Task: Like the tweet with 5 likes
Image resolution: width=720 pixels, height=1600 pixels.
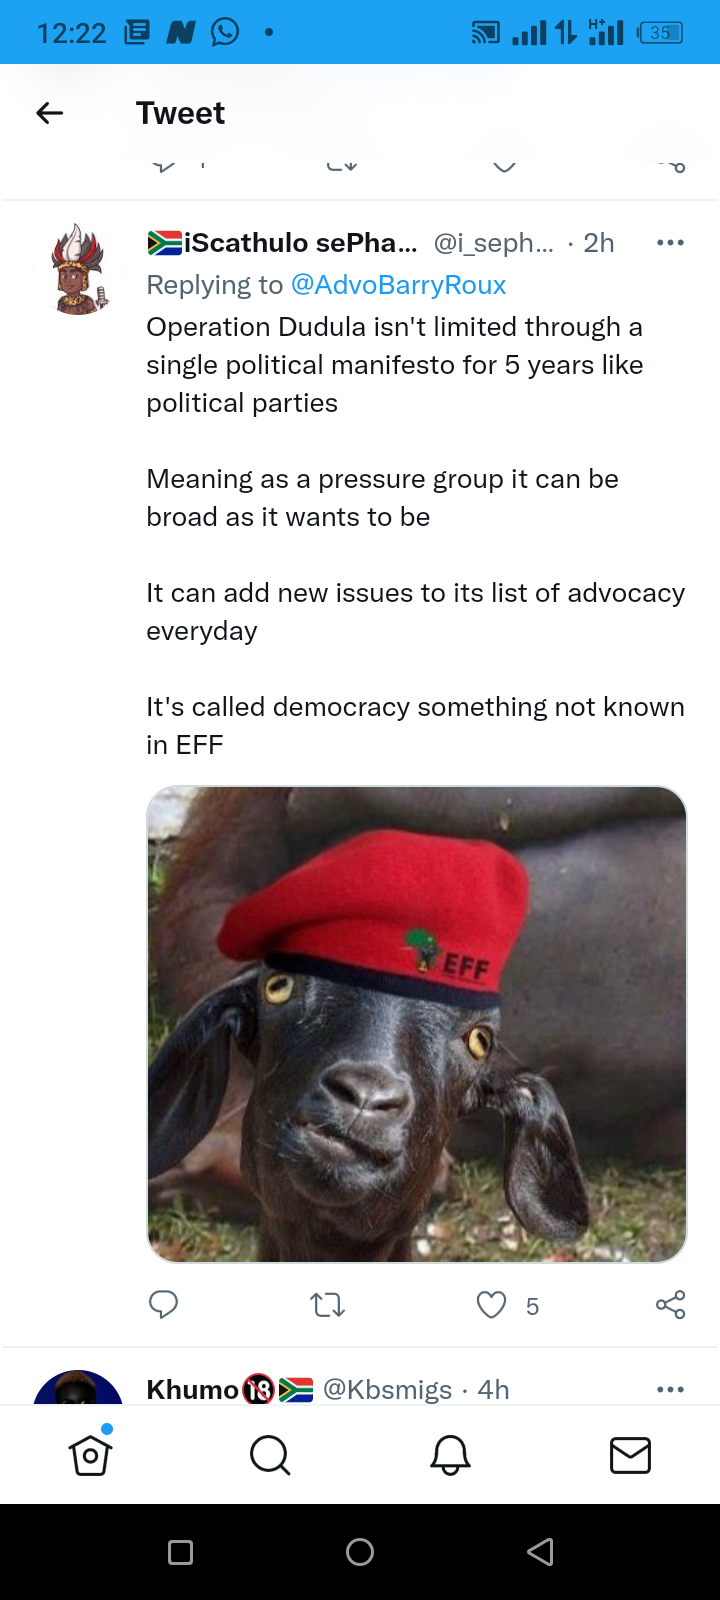Action: click(x=491, y=1305)
